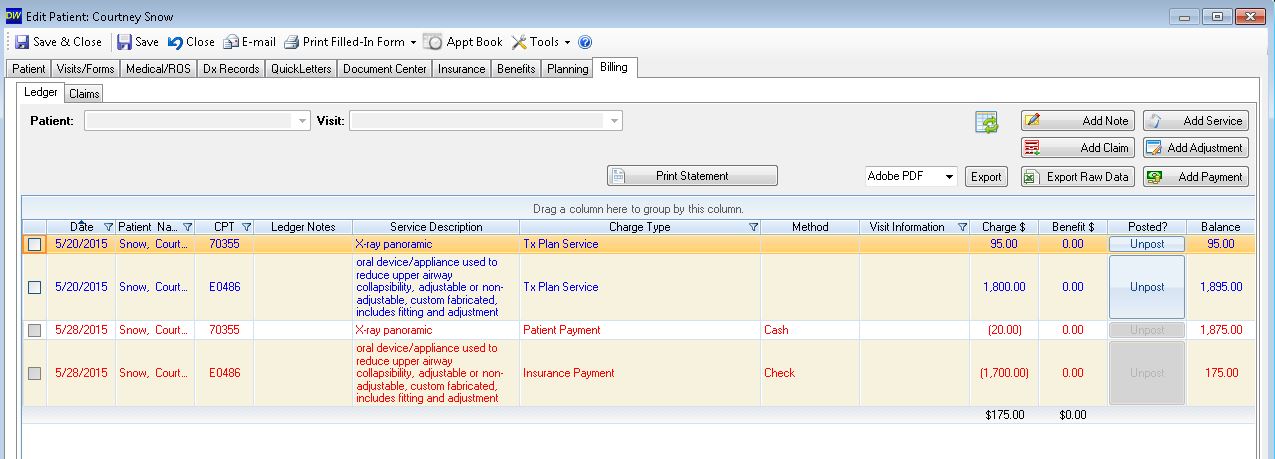Click the 'Check' method cell
Screen dimensions: 1275x459
coord(810,373)
